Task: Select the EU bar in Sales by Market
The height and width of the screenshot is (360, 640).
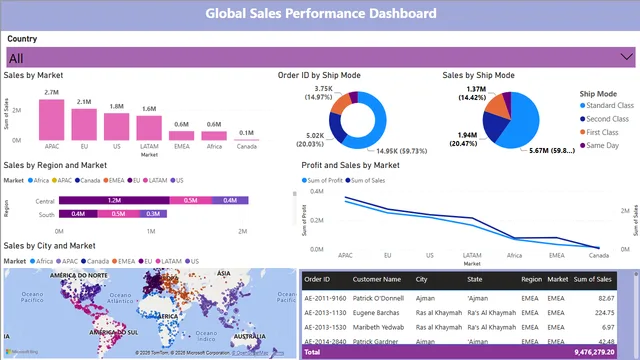Action: tap(84, 124)
